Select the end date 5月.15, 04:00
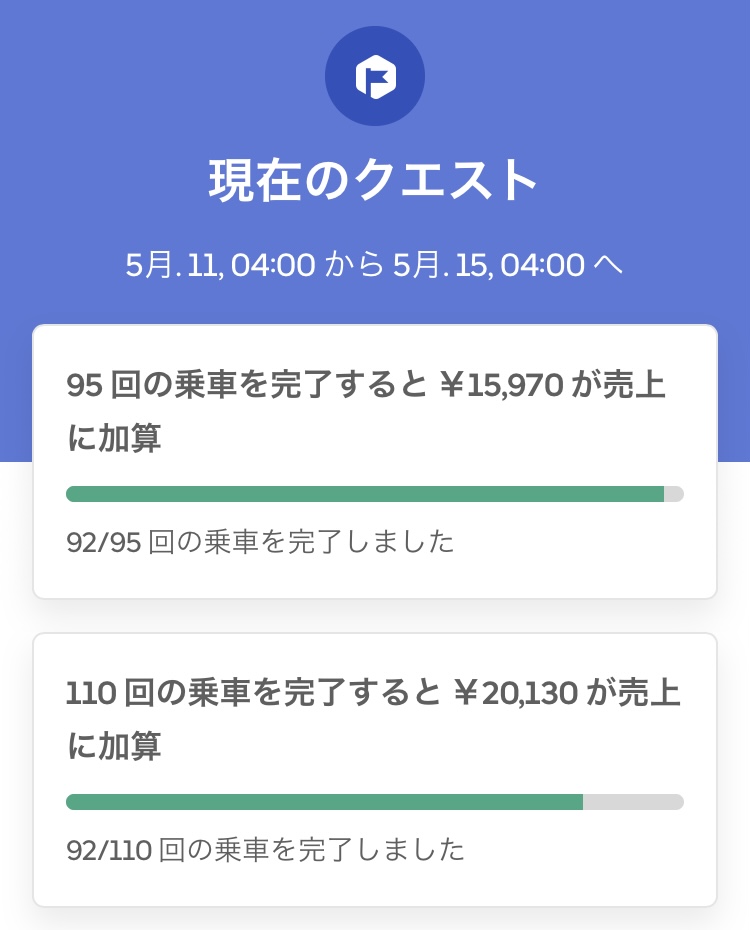 [x=488, y=265]
